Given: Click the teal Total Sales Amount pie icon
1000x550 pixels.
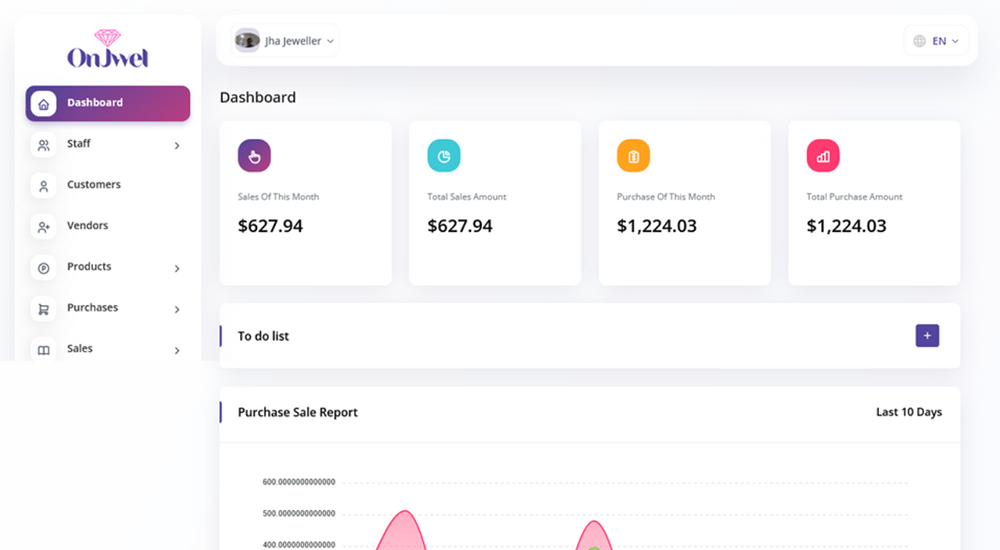Looking at the screenshot, I should click(x=444, y=156).
